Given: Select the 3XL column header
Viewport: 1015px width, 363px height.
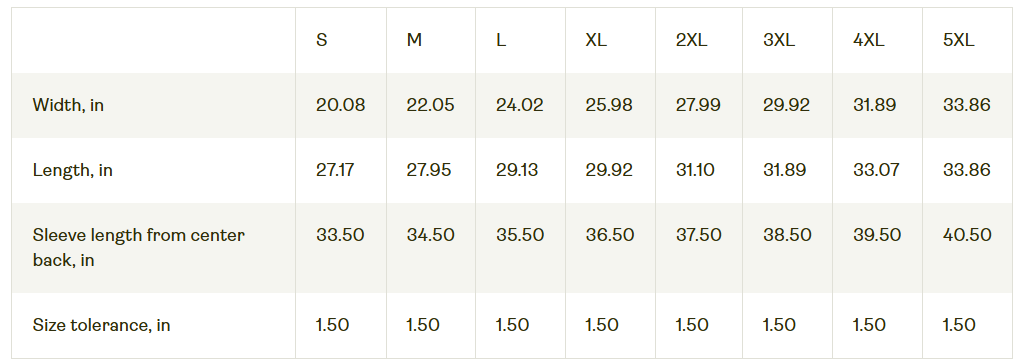Looking at the screenshot, I should tap(779, 40).
